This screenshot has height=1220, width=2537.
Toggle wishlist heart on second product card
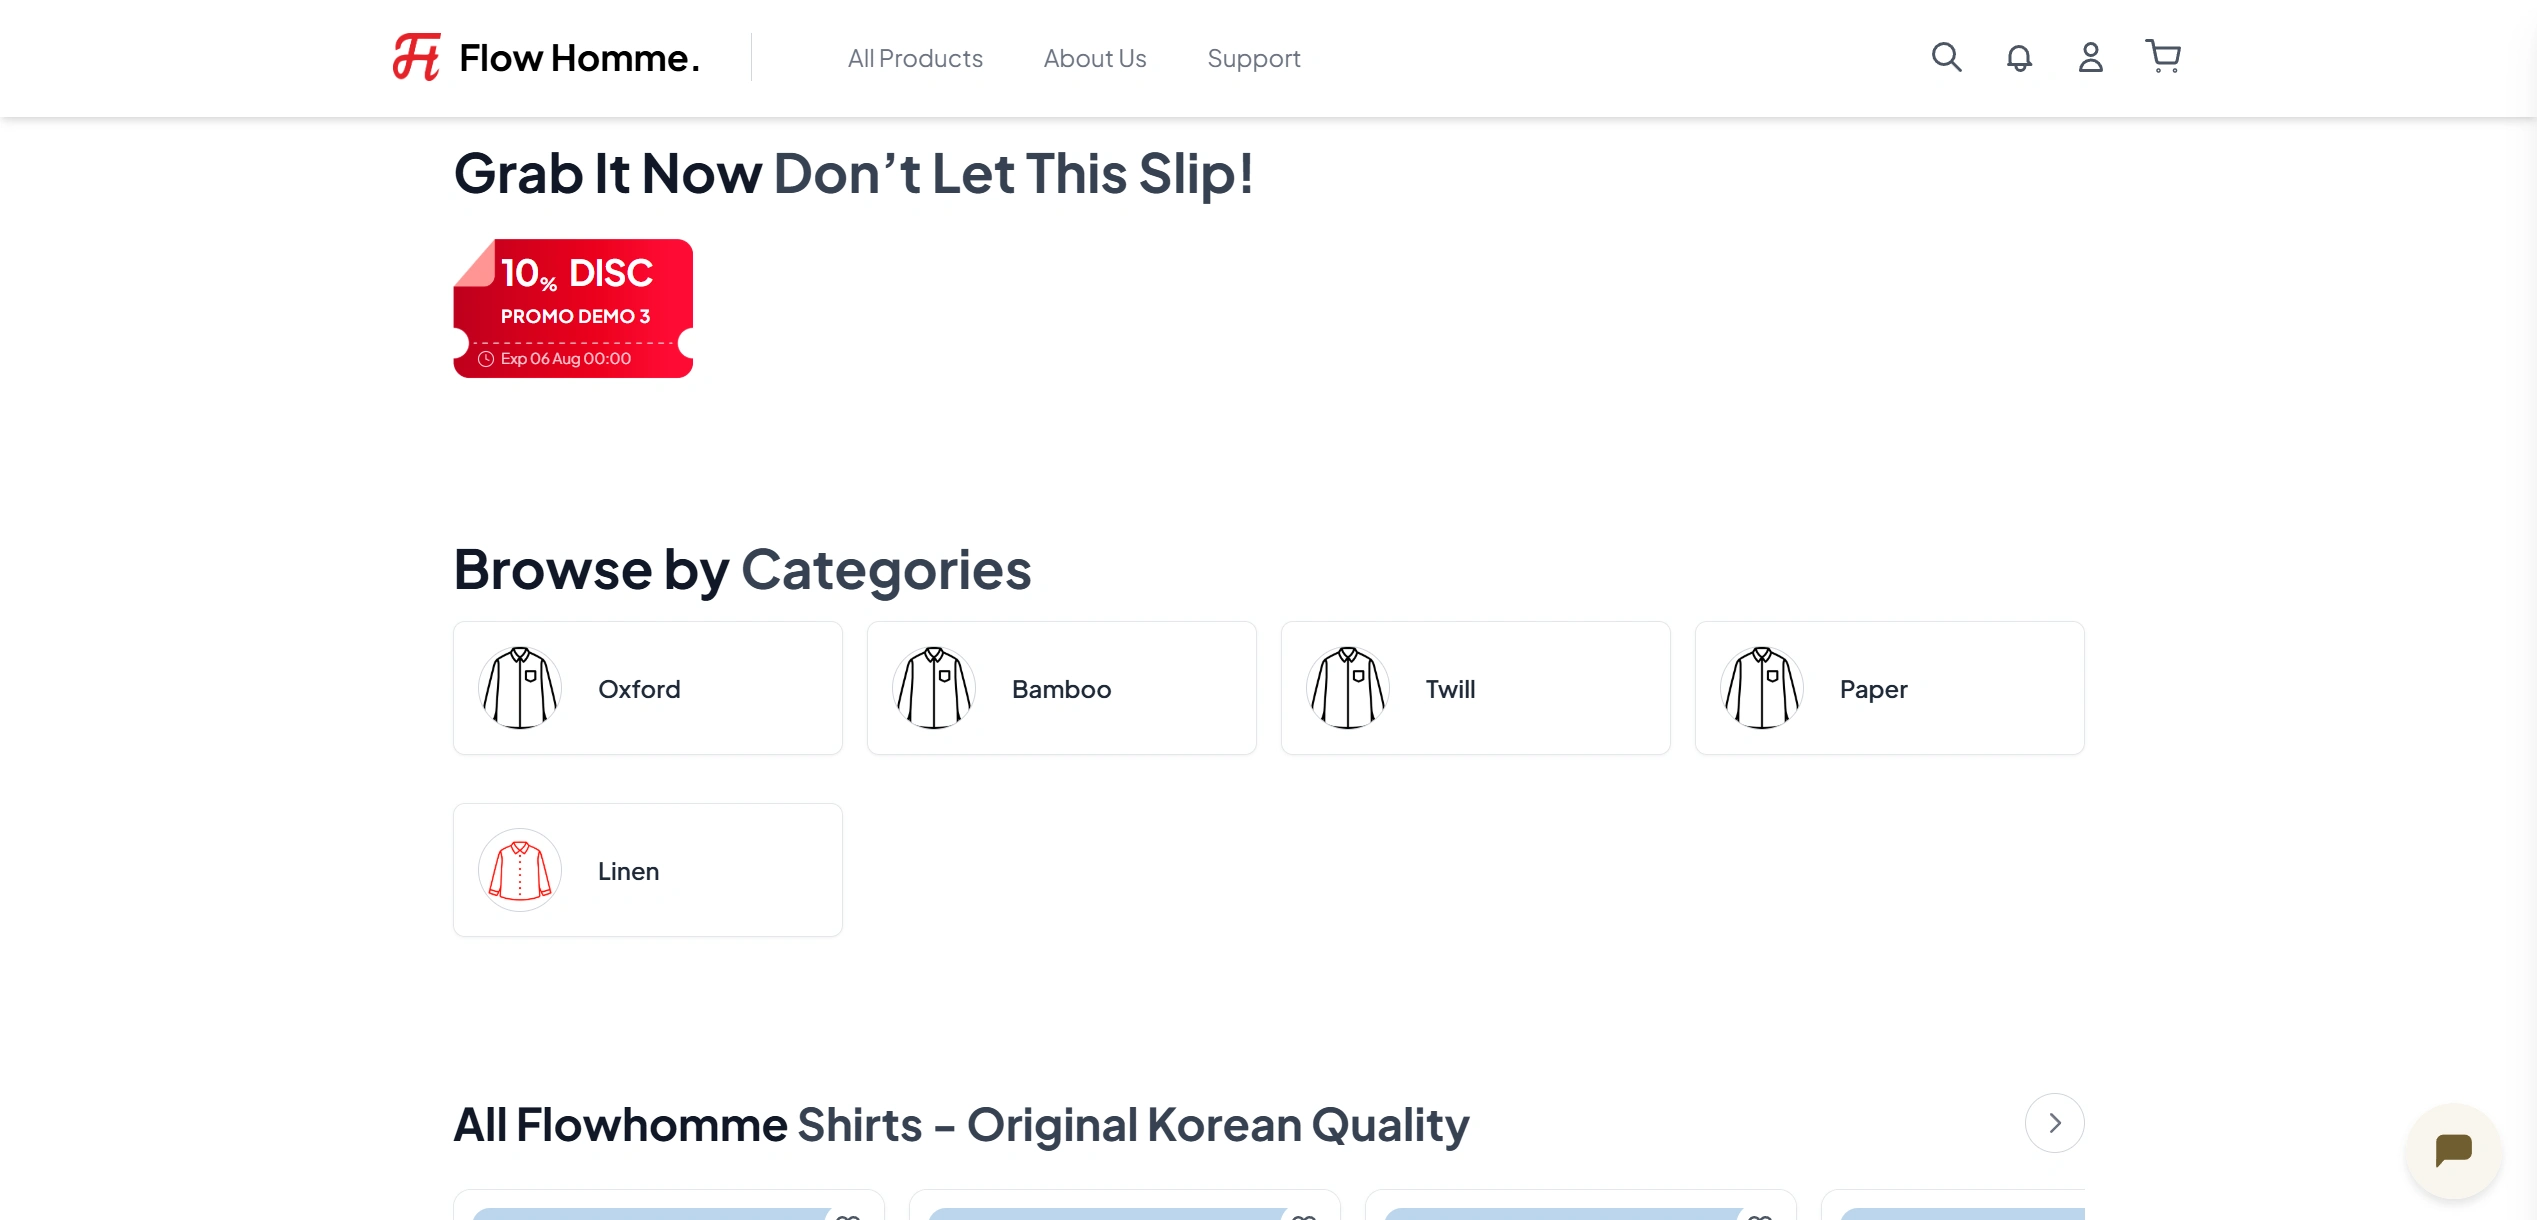(1303, 1215)
